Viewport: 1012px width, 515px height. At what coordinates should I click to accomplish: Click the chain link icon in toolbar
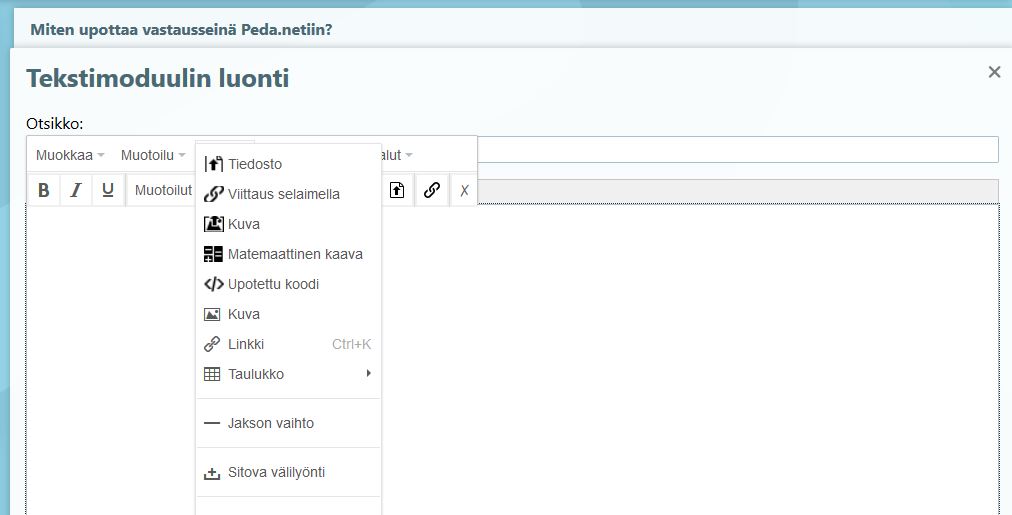pyautogui.click(x=431, y=190)
